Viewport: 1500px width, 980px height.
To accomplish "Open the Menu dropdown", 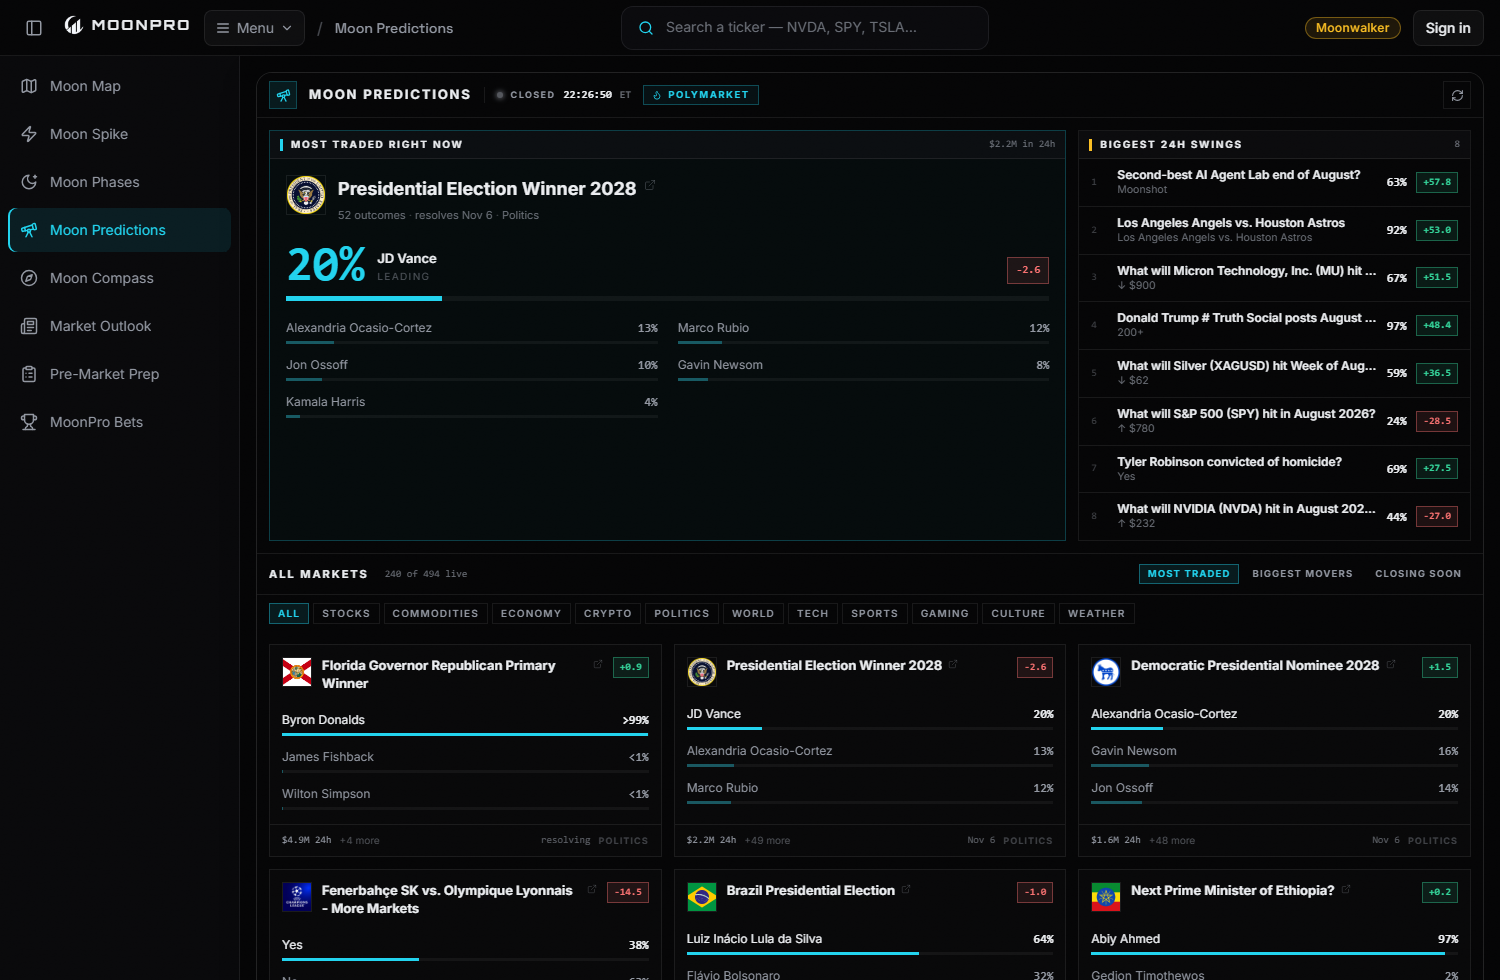I will click(255, 28).
